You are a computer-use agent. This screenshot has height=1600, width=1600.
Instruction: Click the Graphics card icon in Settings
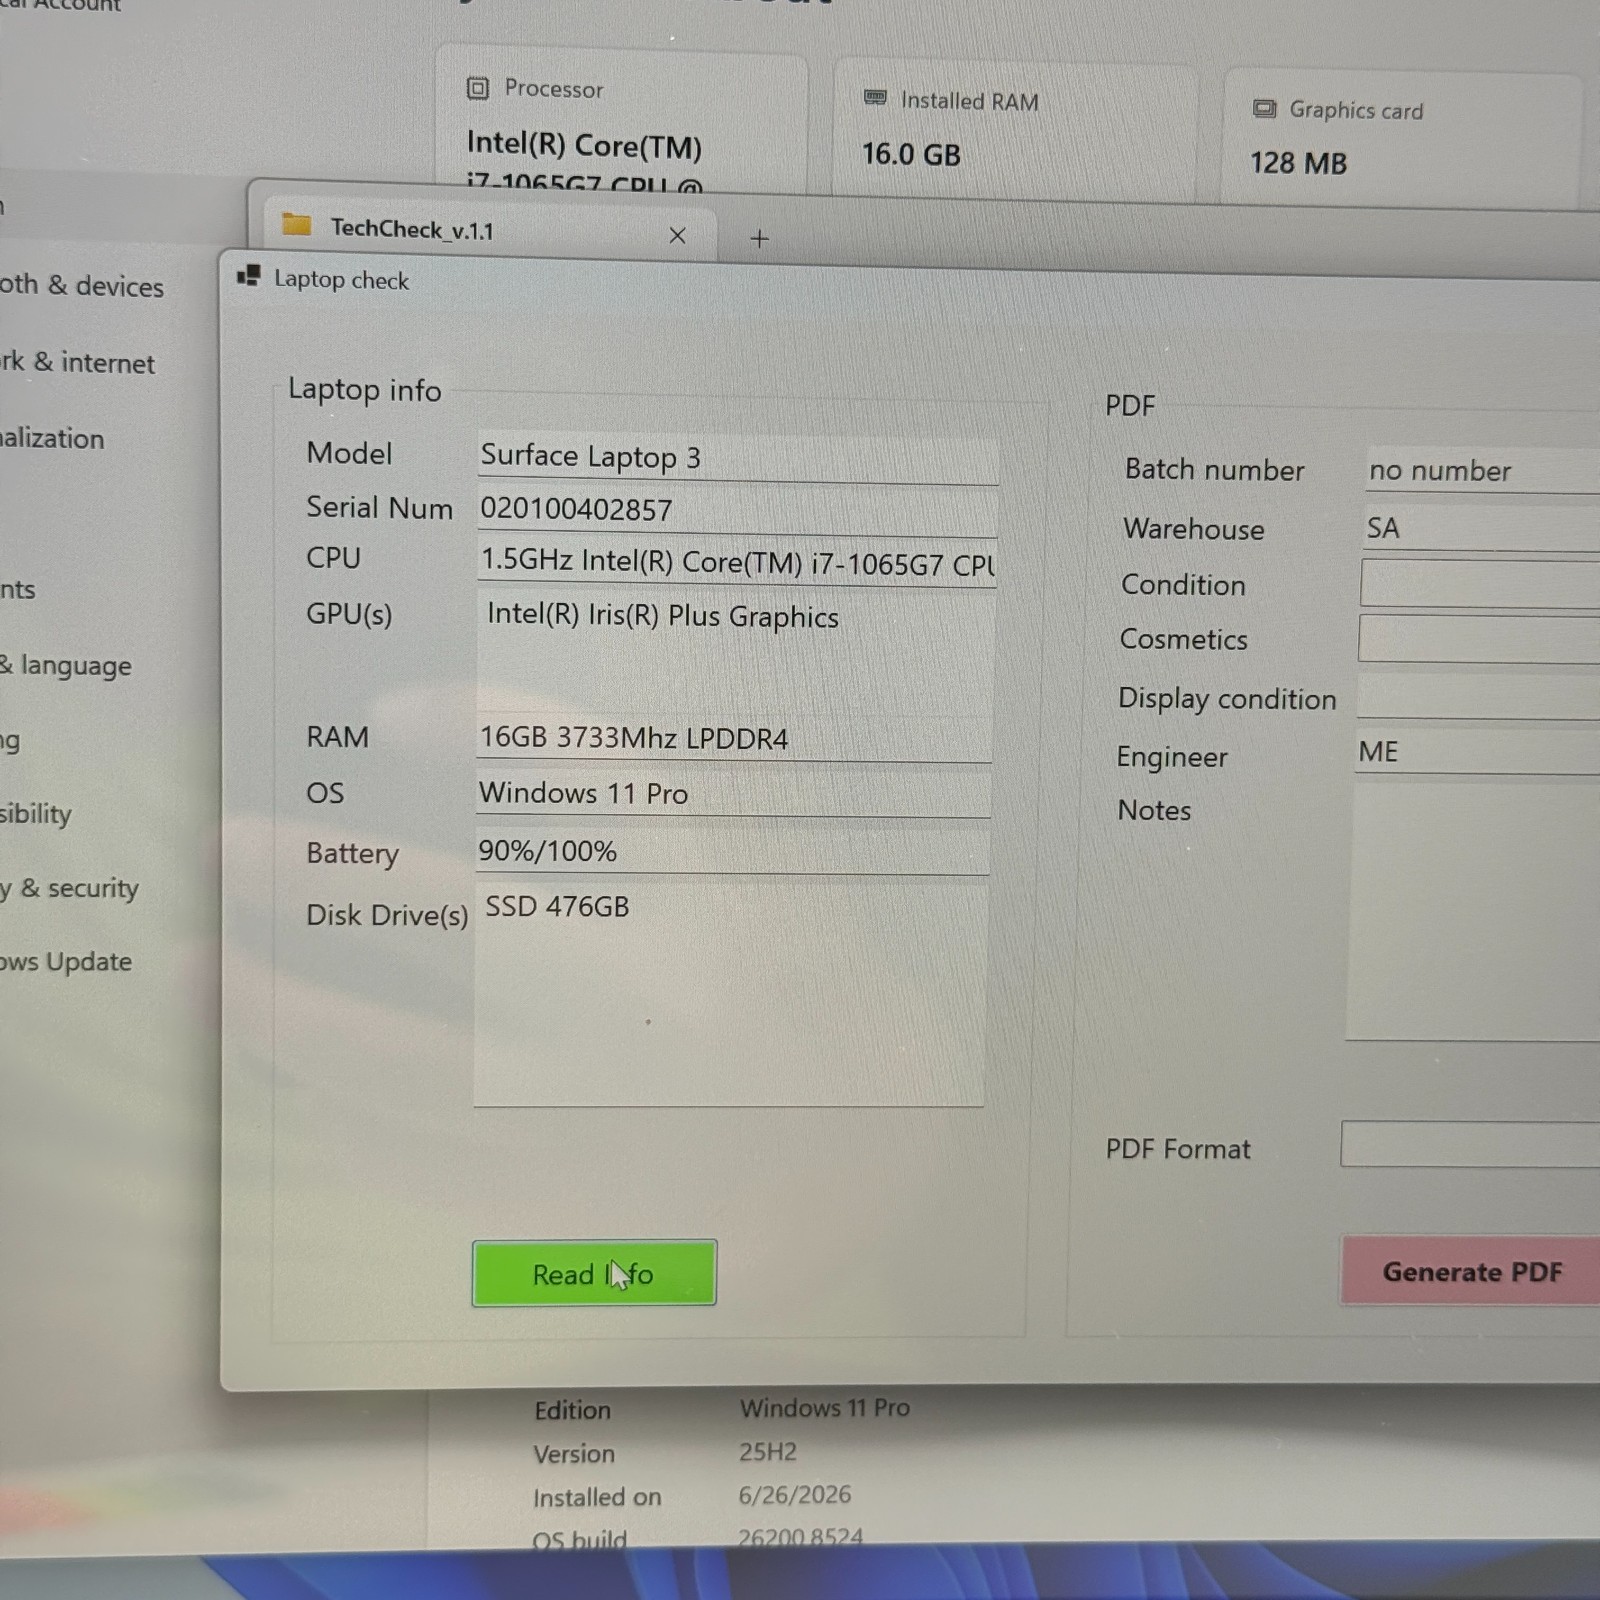[1264, 108]
